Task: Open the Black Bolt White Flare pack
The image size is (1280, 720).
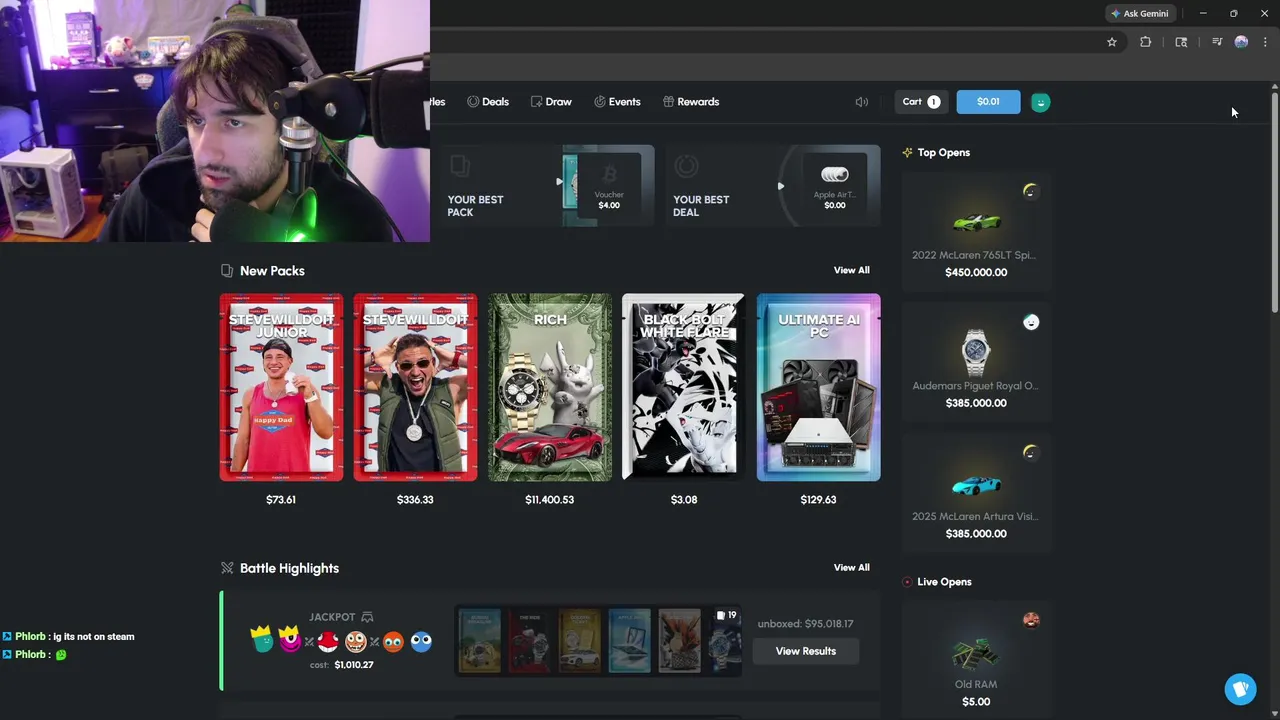Action: click(683, 387)
